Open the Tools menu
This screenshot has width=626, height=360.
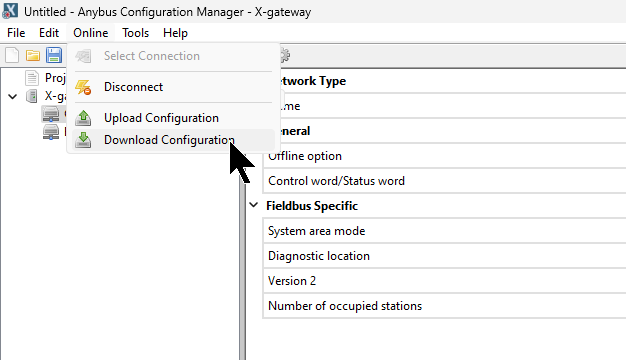tap(136, 33)
